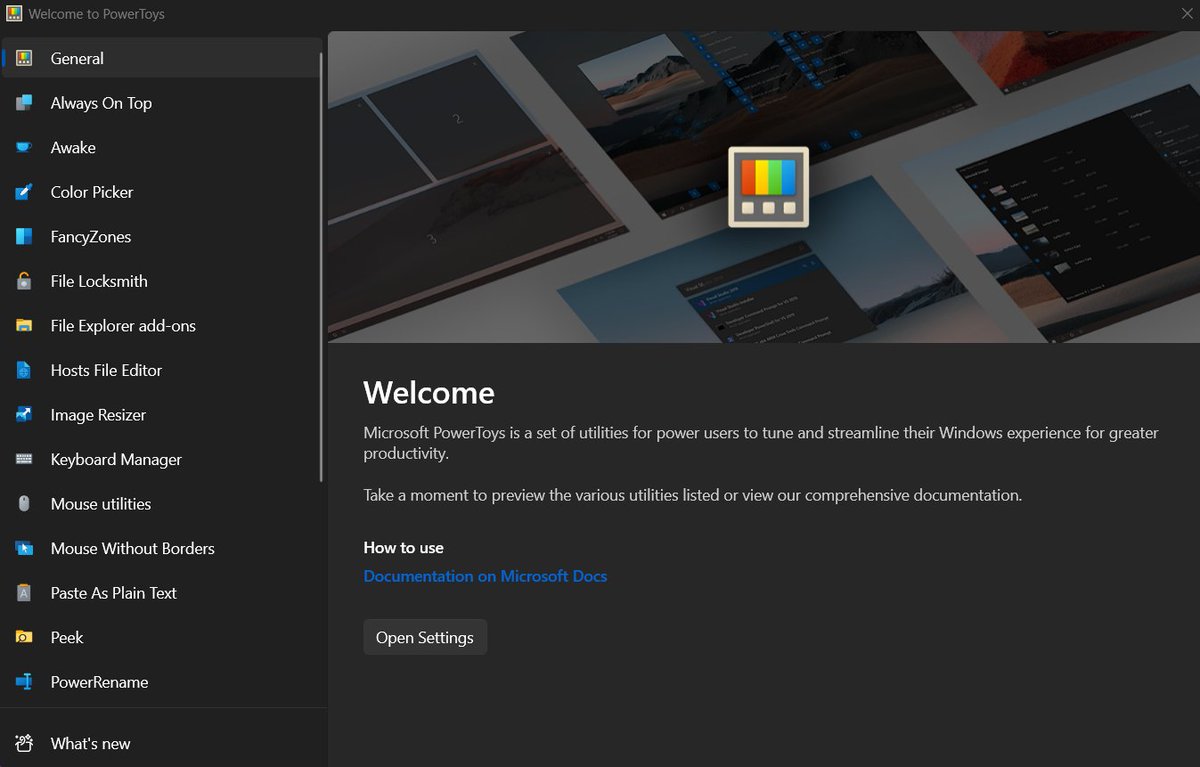Viewport: 1200px width, 767px height.
Task: Click the sidebar vertical scrollbar
Action: click(x=321, y=268)
